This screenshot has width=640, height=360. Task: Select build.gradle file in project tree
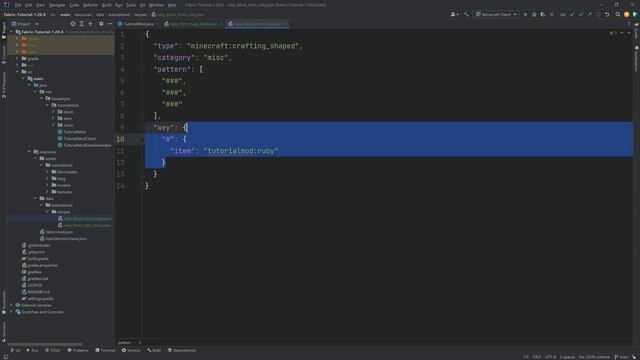coord(36,258)
